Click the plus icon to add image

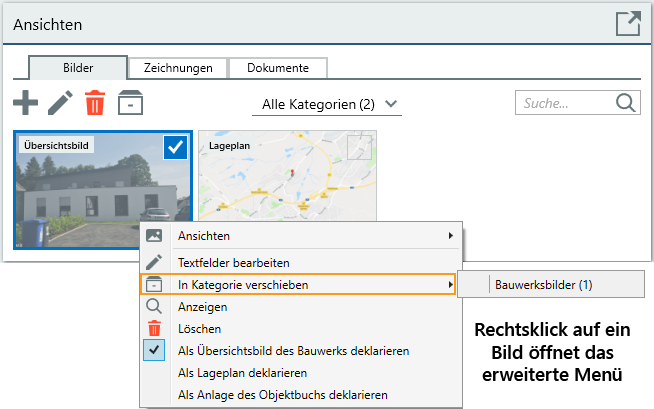(x=25, y=102)
